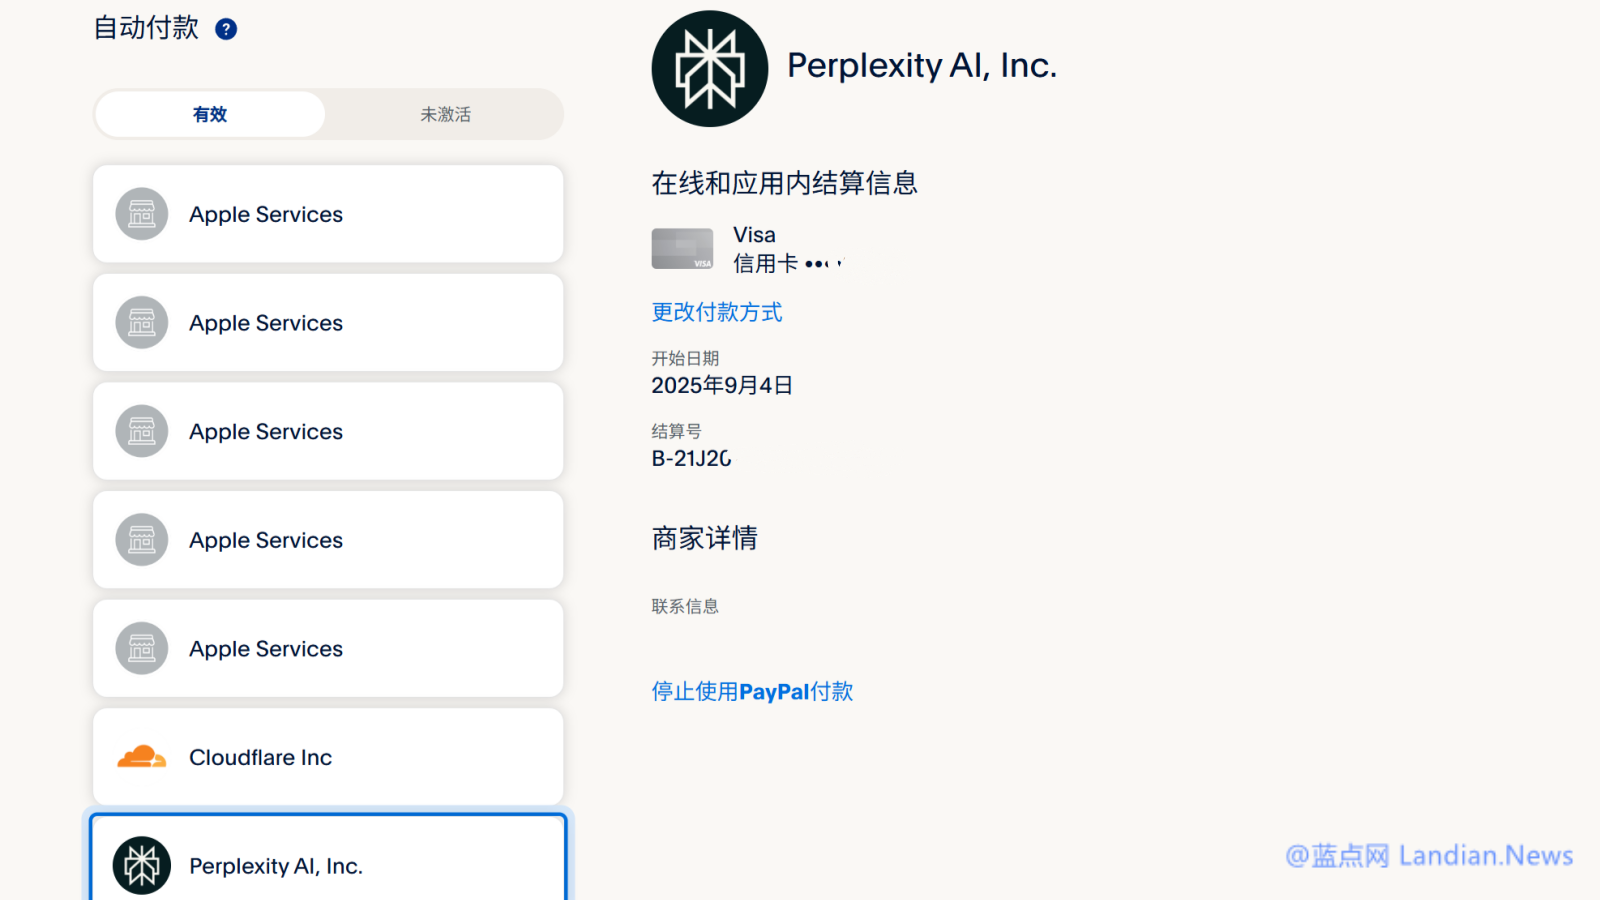Image resolution: width=1600 pixels, height=900 pixels.
Task: Click the first Apple Services store icon
Action: (x=142, y=214)
